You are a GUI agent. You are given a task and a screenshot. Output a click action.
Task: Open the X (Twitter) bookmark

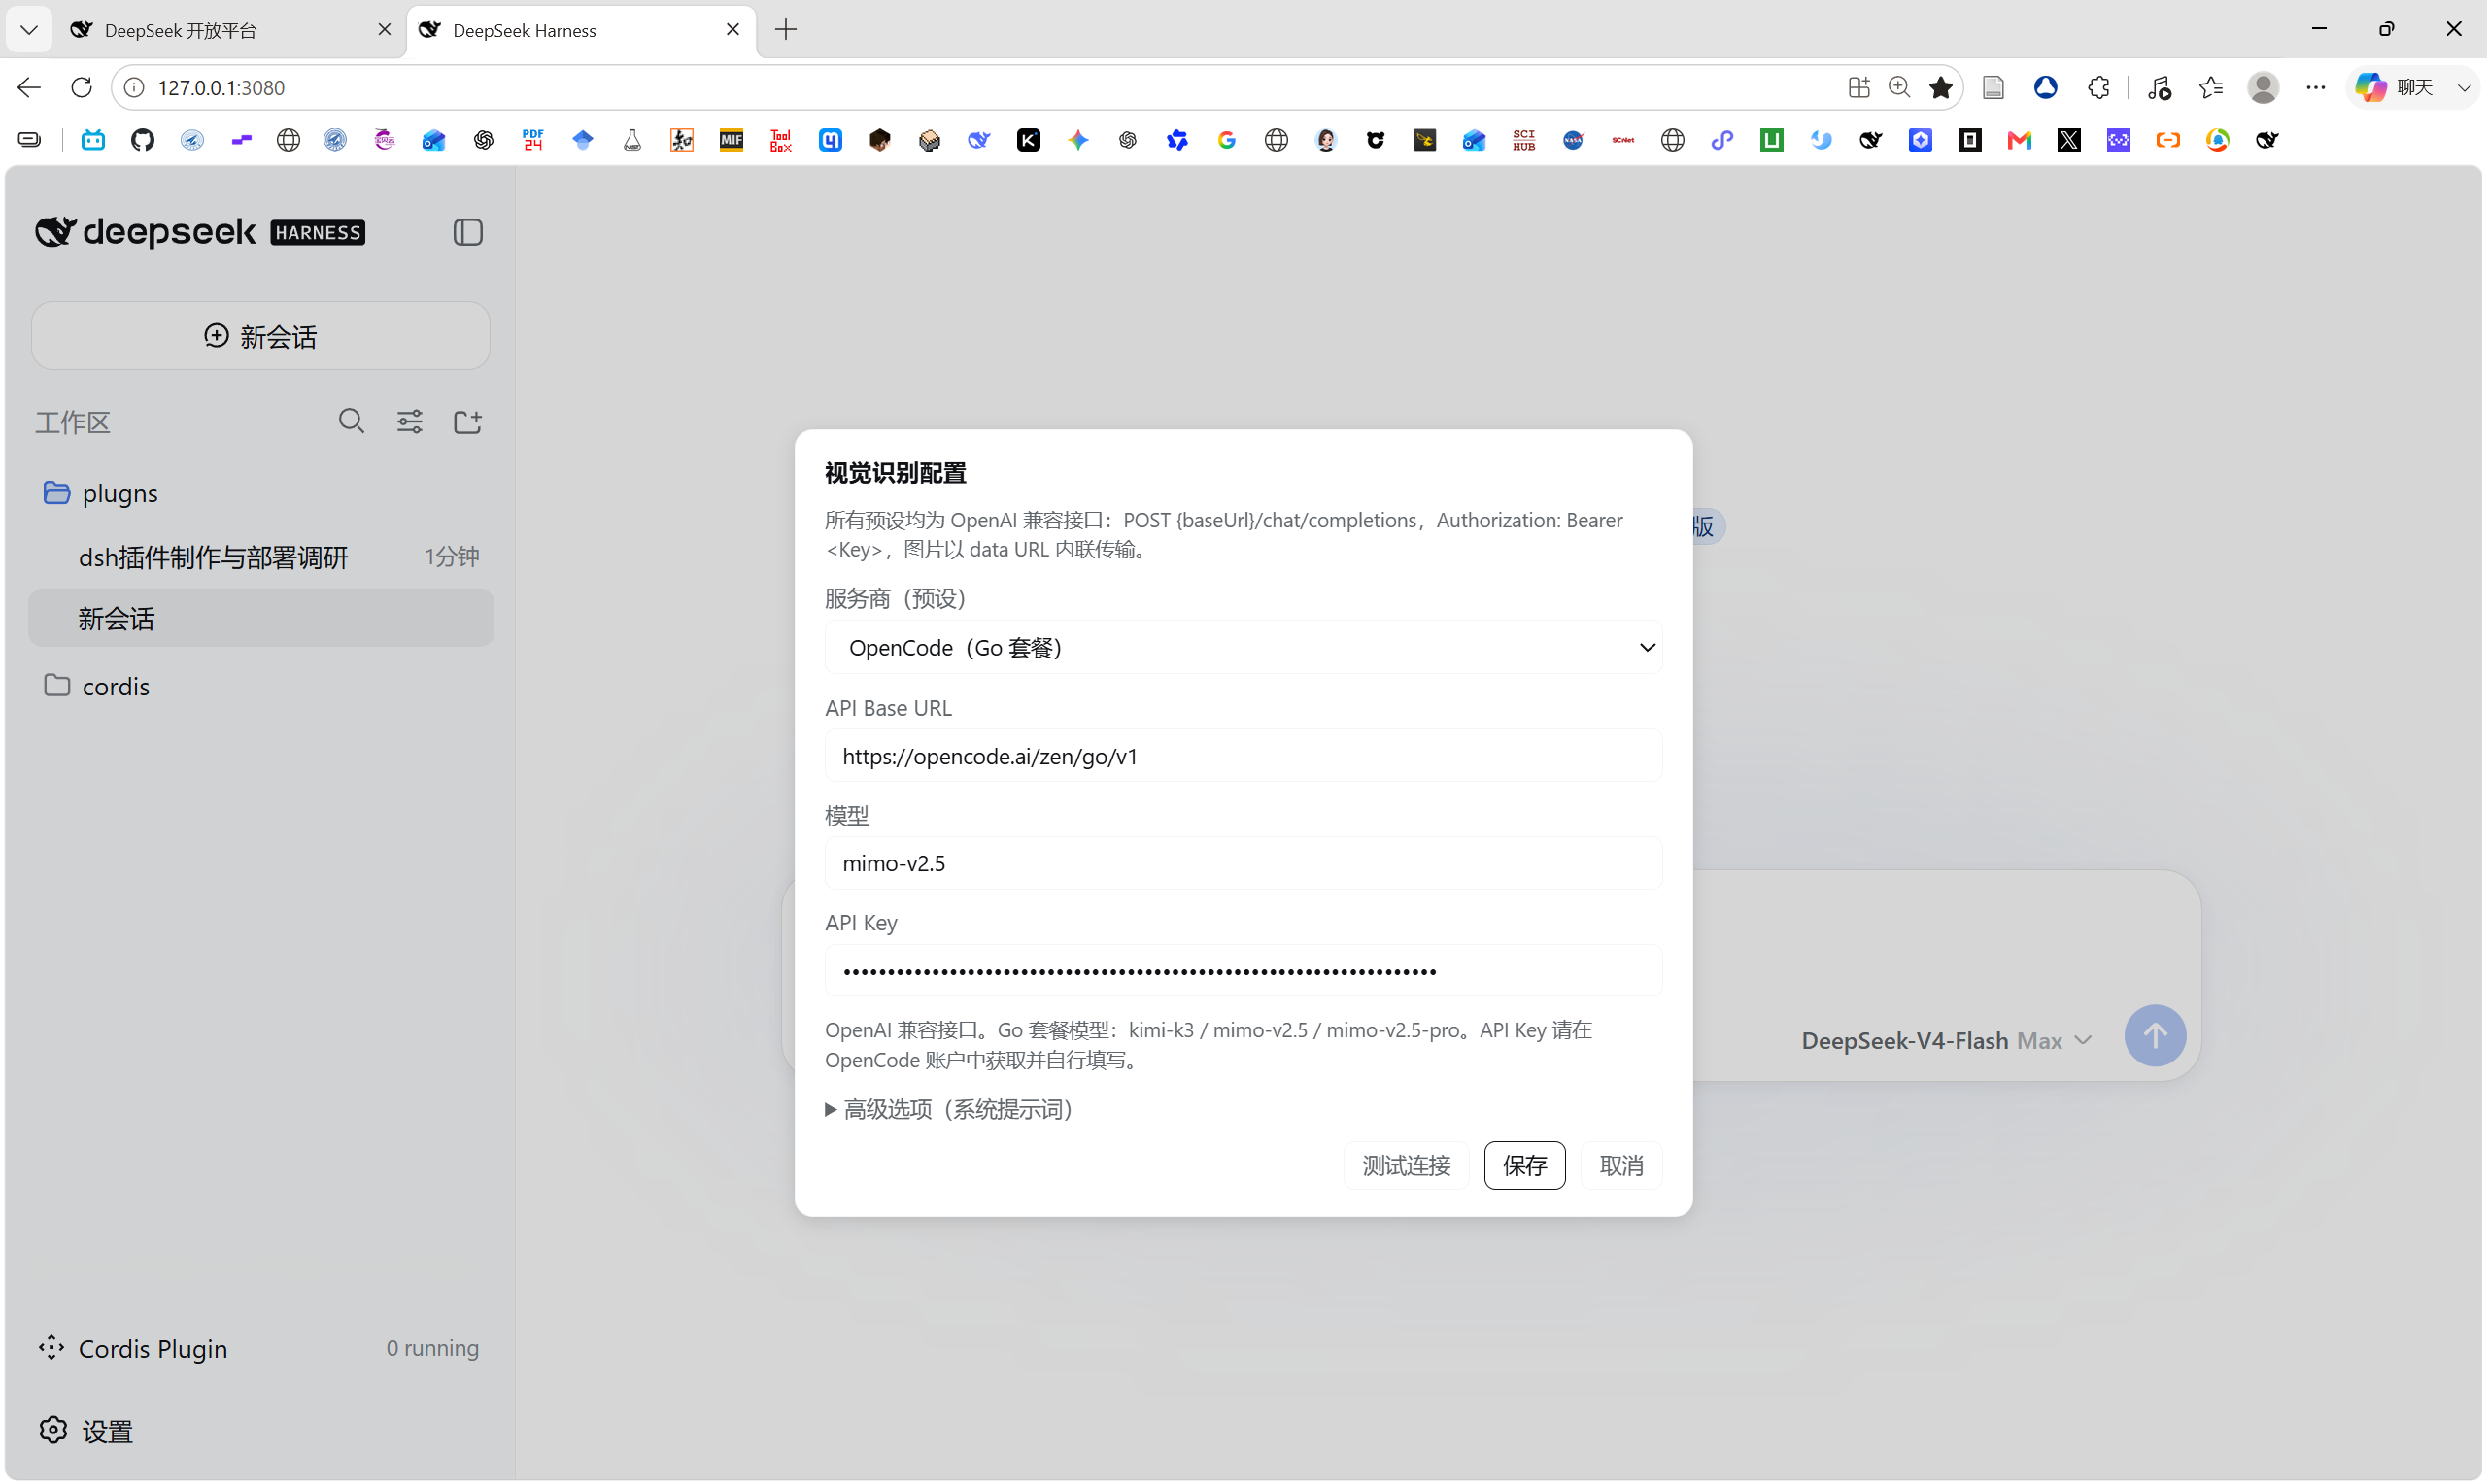[2069, 140]
